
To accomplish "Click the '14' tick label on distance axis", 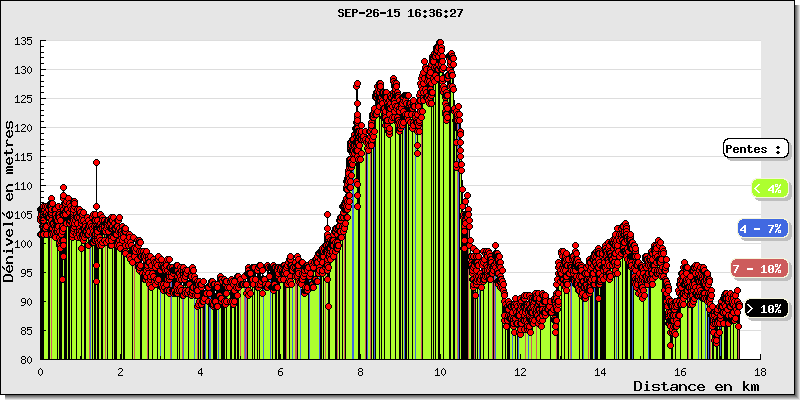I will 600,371.
